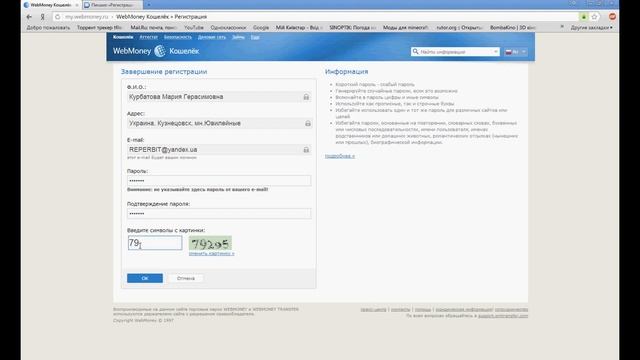Click the Завершение регистрации heading
This screenshot has width=640, height=360.
164,71
